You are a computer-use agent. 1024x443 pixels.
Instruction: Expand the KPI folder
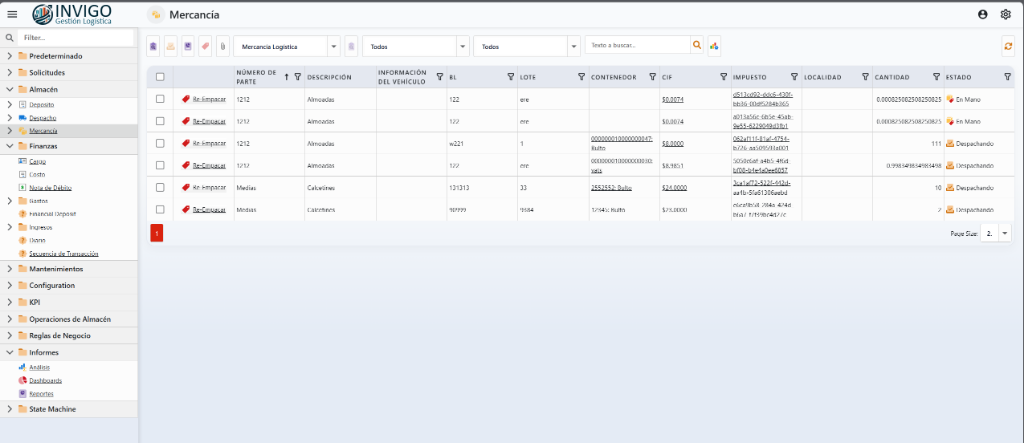coord(10,302)
